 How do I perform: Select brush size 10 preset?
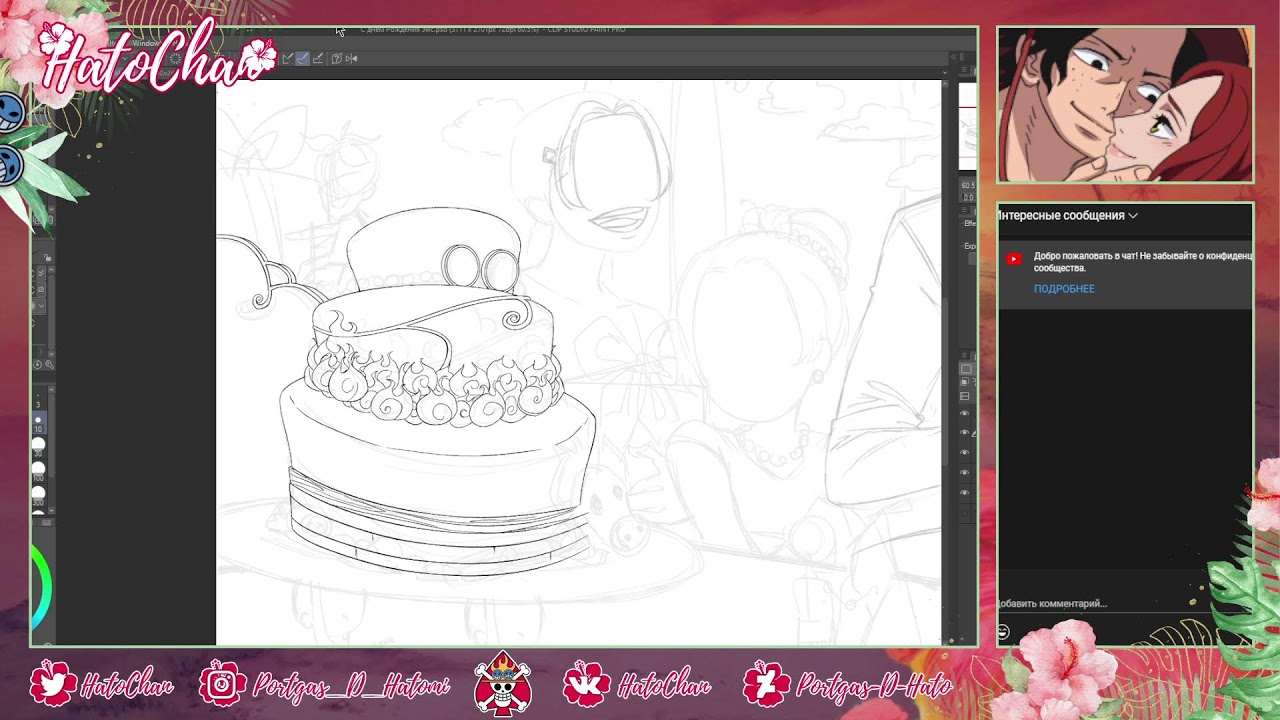point(38,424)
